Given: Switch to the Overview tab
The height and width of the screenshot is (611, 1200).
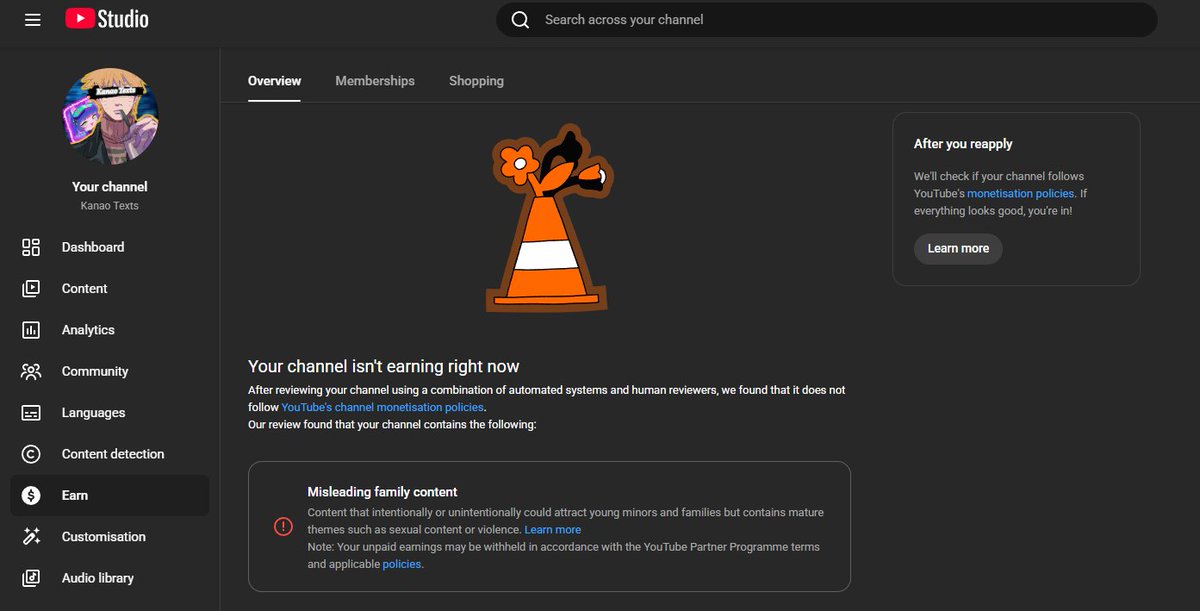Looking at the screenshot, I should click(x=274, y=81).
